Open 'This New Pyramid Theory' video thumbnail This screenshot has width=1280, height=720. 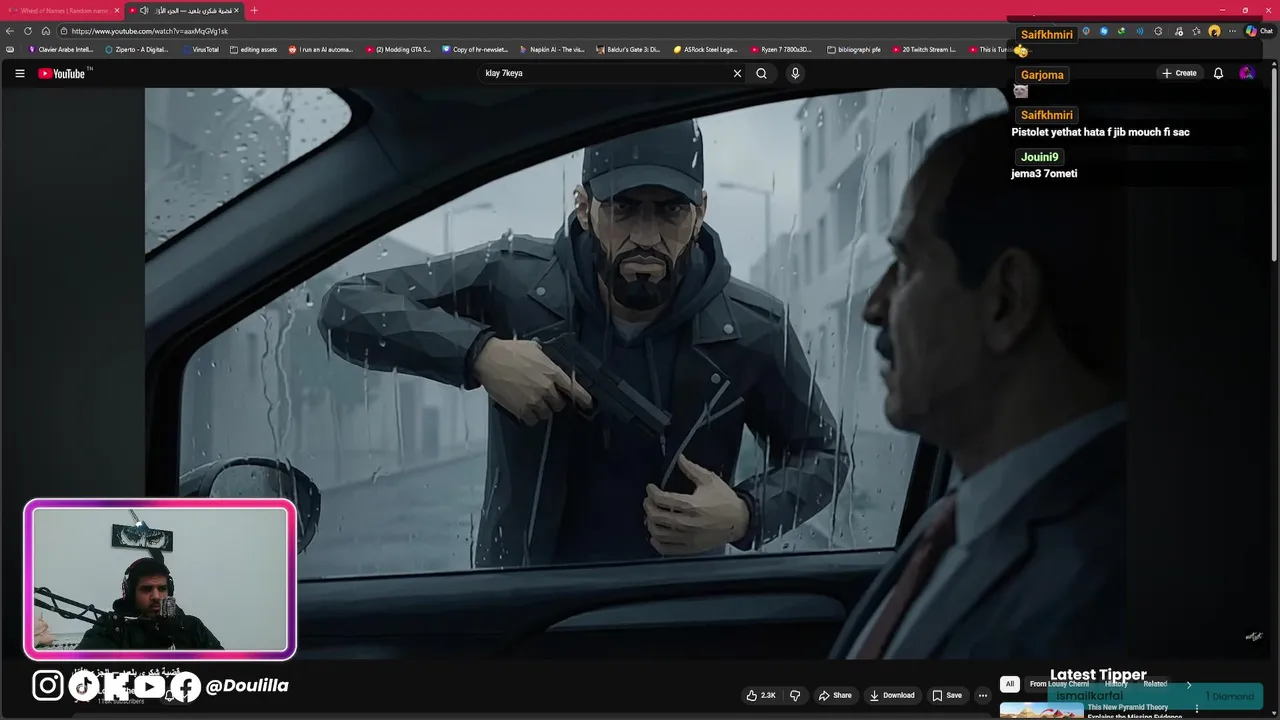pyautogui.click(x=1041, y=710)
